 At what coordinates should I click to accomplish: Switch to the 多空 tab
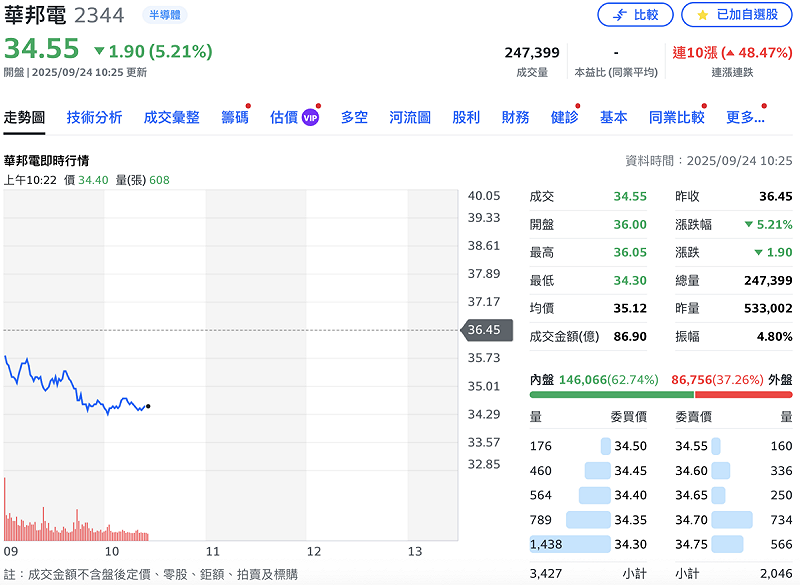[x=355, y=117]
